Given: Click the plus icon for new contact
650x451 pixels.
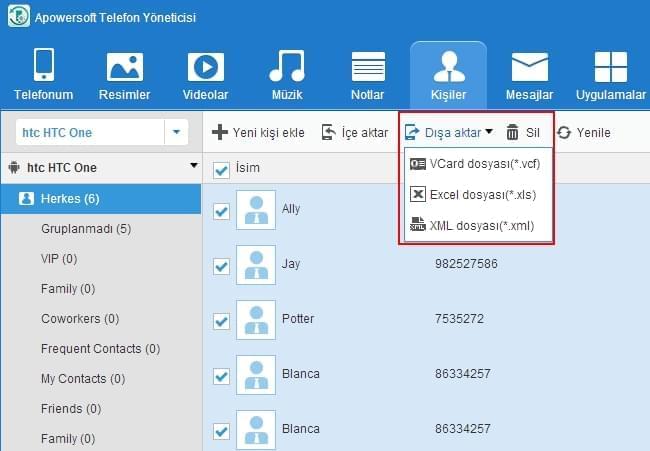Looking at the screenshot, I should (220, 133).
